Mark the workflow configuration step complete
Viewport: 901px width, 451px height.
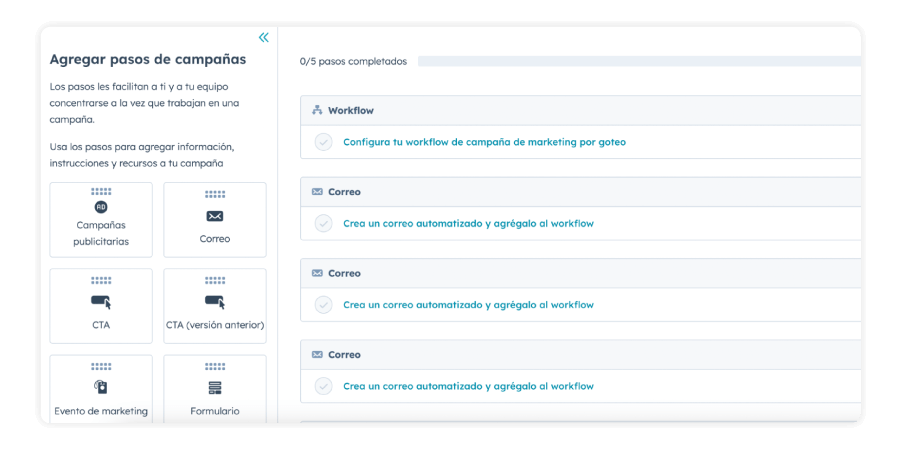323,142
